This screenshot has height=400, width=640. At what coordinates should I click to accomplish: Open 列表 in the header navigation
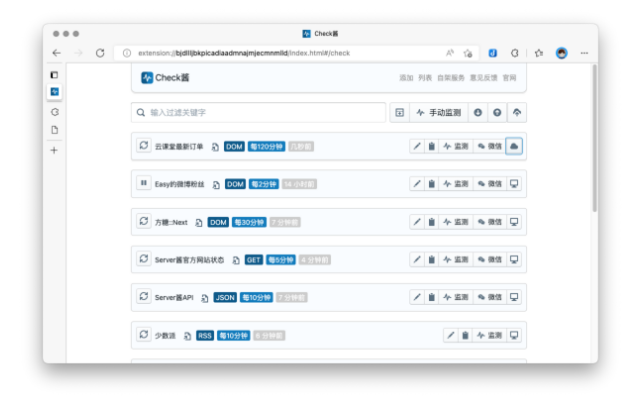click(425, 78)
